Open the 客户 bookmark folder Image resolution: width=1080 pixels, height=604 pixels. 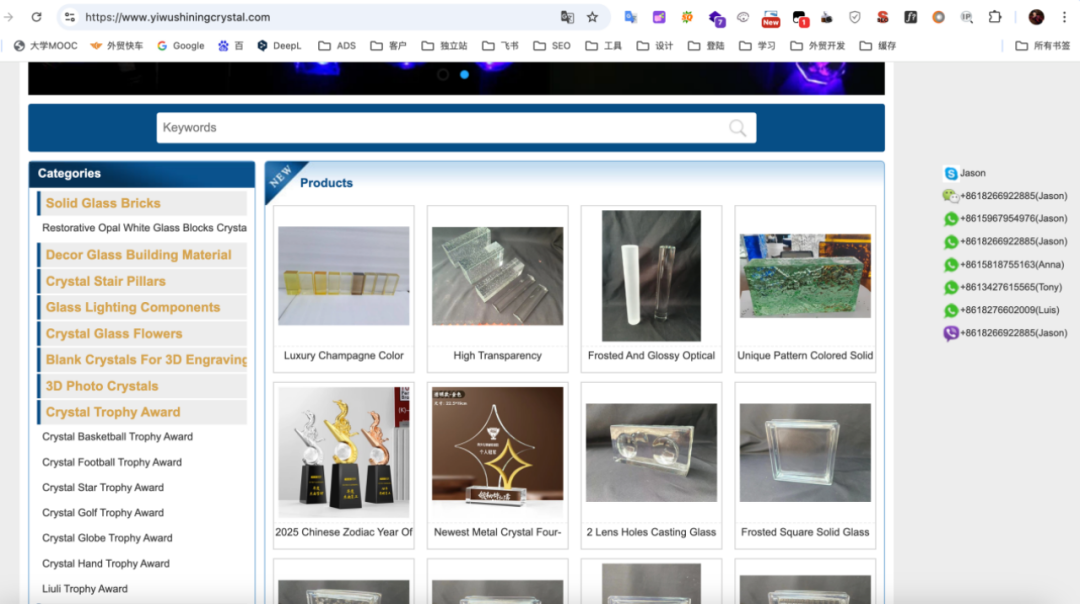388,45
